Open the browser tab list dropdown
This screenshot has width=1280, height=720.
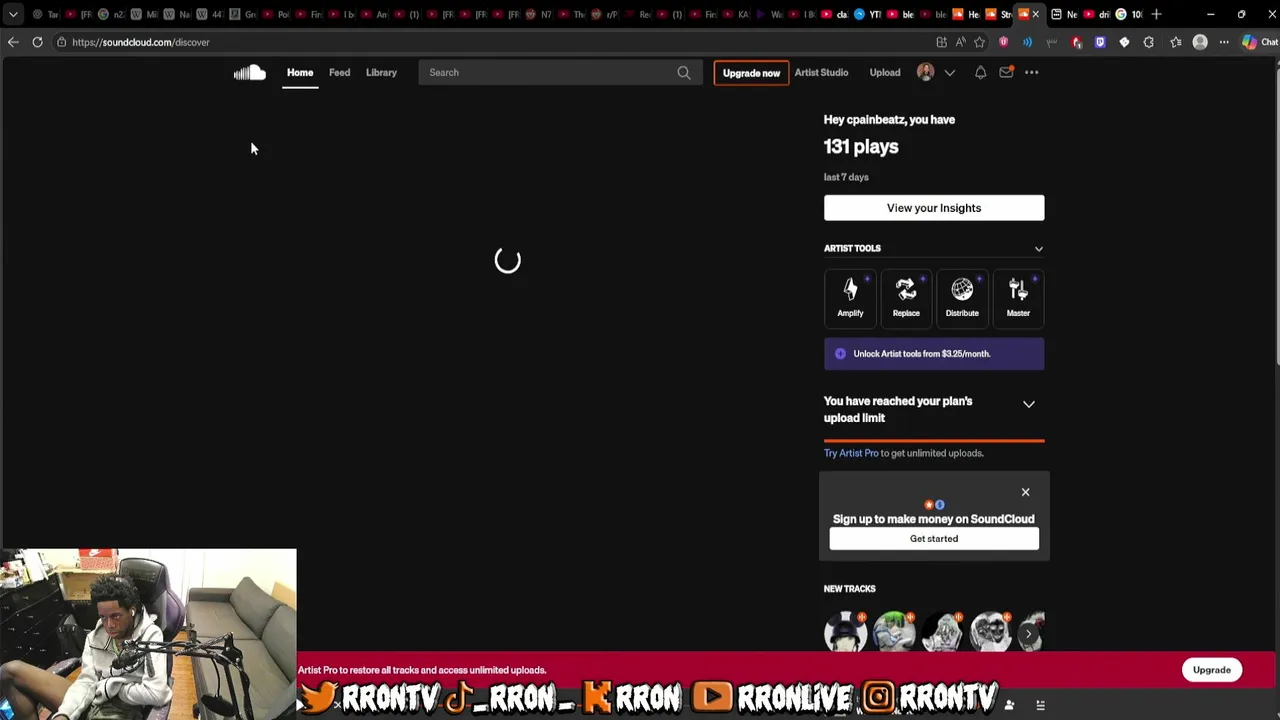click(x=13, y=14)
